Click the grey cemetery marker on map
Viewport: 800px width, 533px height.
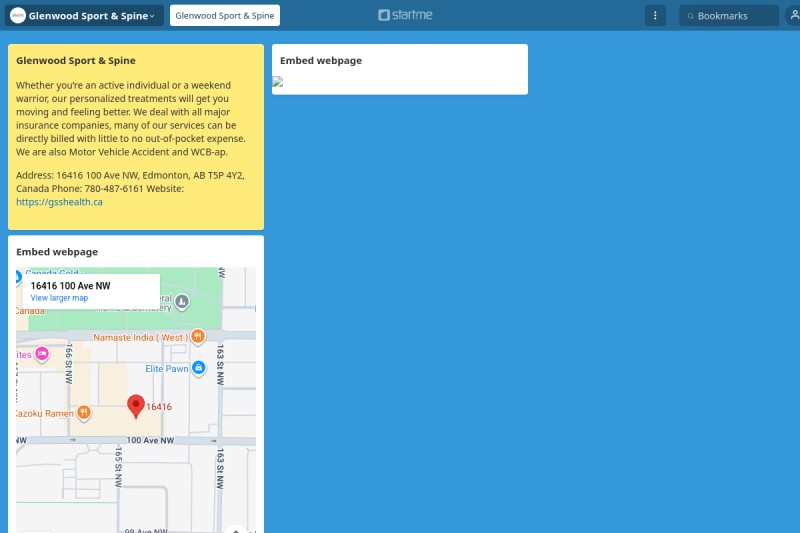tap(182, 302)
